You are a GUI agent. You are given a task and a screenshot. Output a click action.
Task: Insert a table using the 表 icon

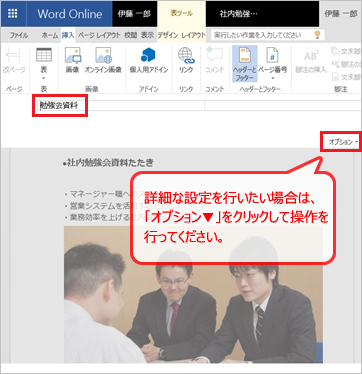[44, 55]
